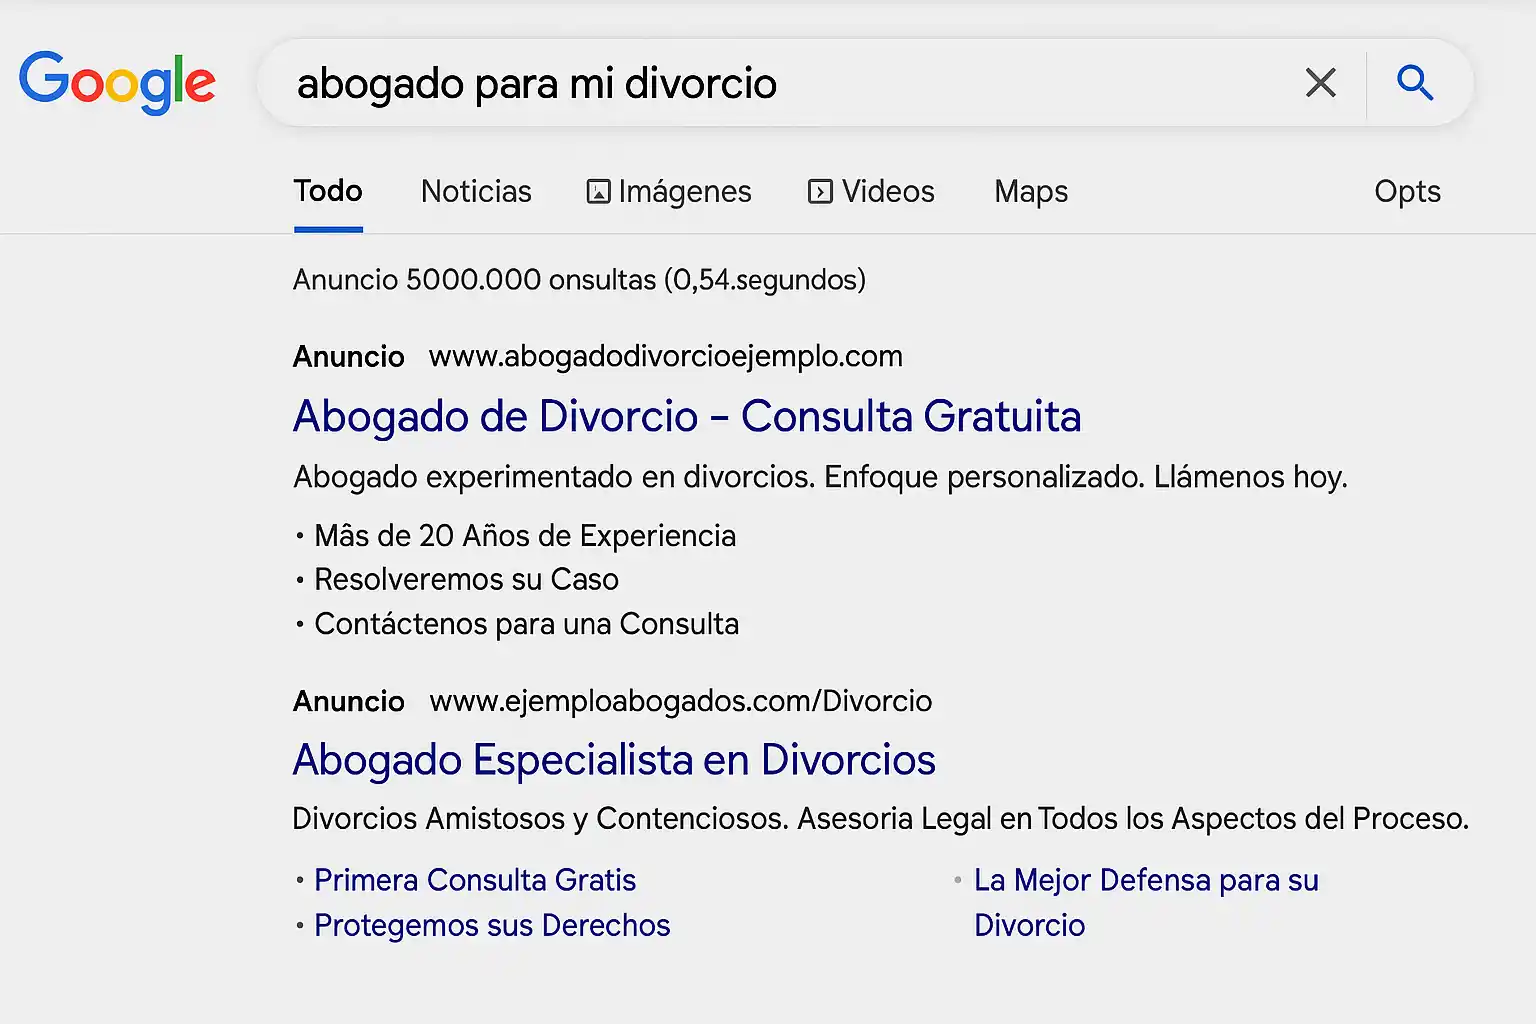1536x1024 pixels.
Task: Click 'Contáctenos para una Consulta' bullet
Action: [x=526, y=624]
